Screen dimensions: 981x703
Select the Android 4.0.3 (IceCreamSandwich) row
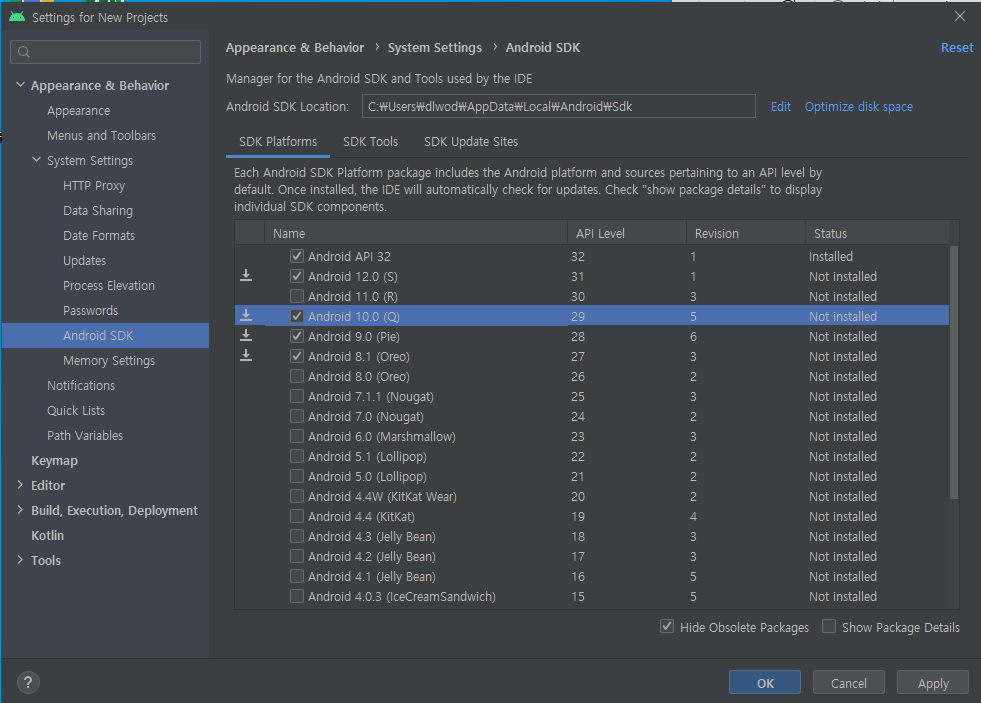coord(592,596)
